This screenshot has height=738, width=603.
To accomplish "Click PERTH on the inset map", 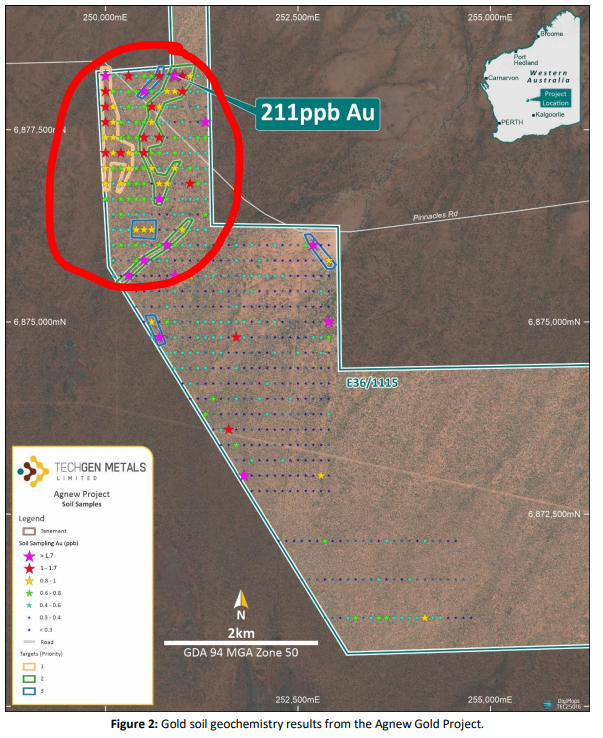I will click(x=512, y=122).
